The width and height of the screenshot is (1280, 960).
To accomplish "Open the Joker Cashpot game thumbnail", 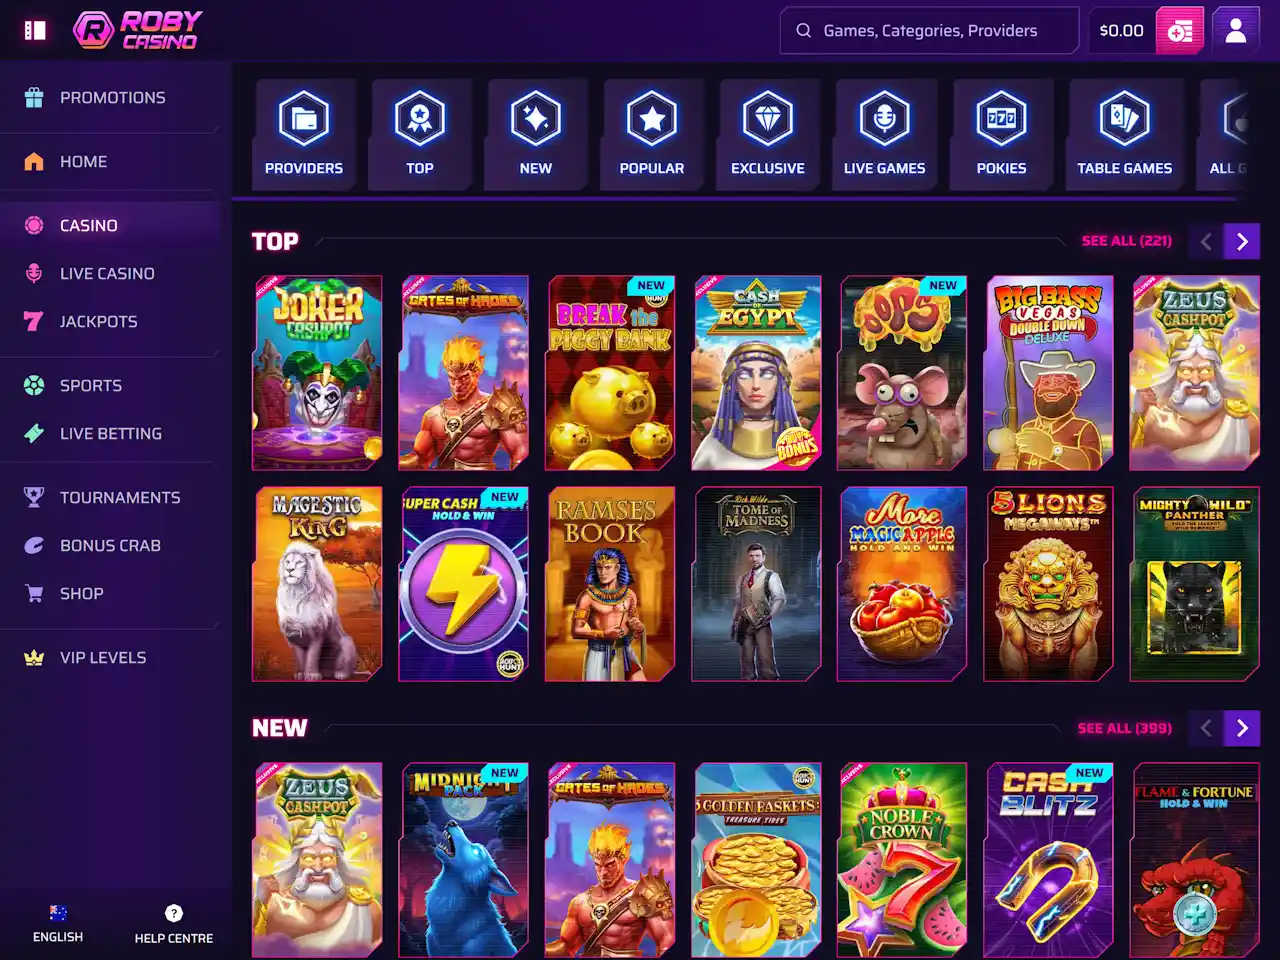I will 317,373.
